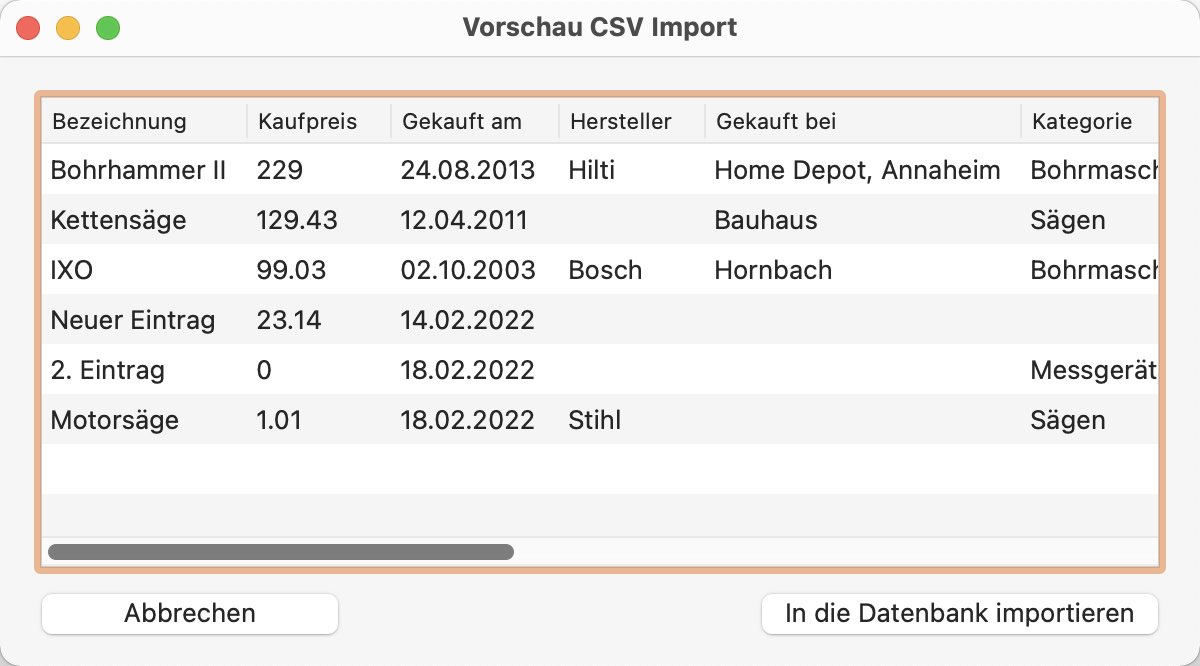
Task: Click In die Datenbank importieren
Action: coord(959,613)
